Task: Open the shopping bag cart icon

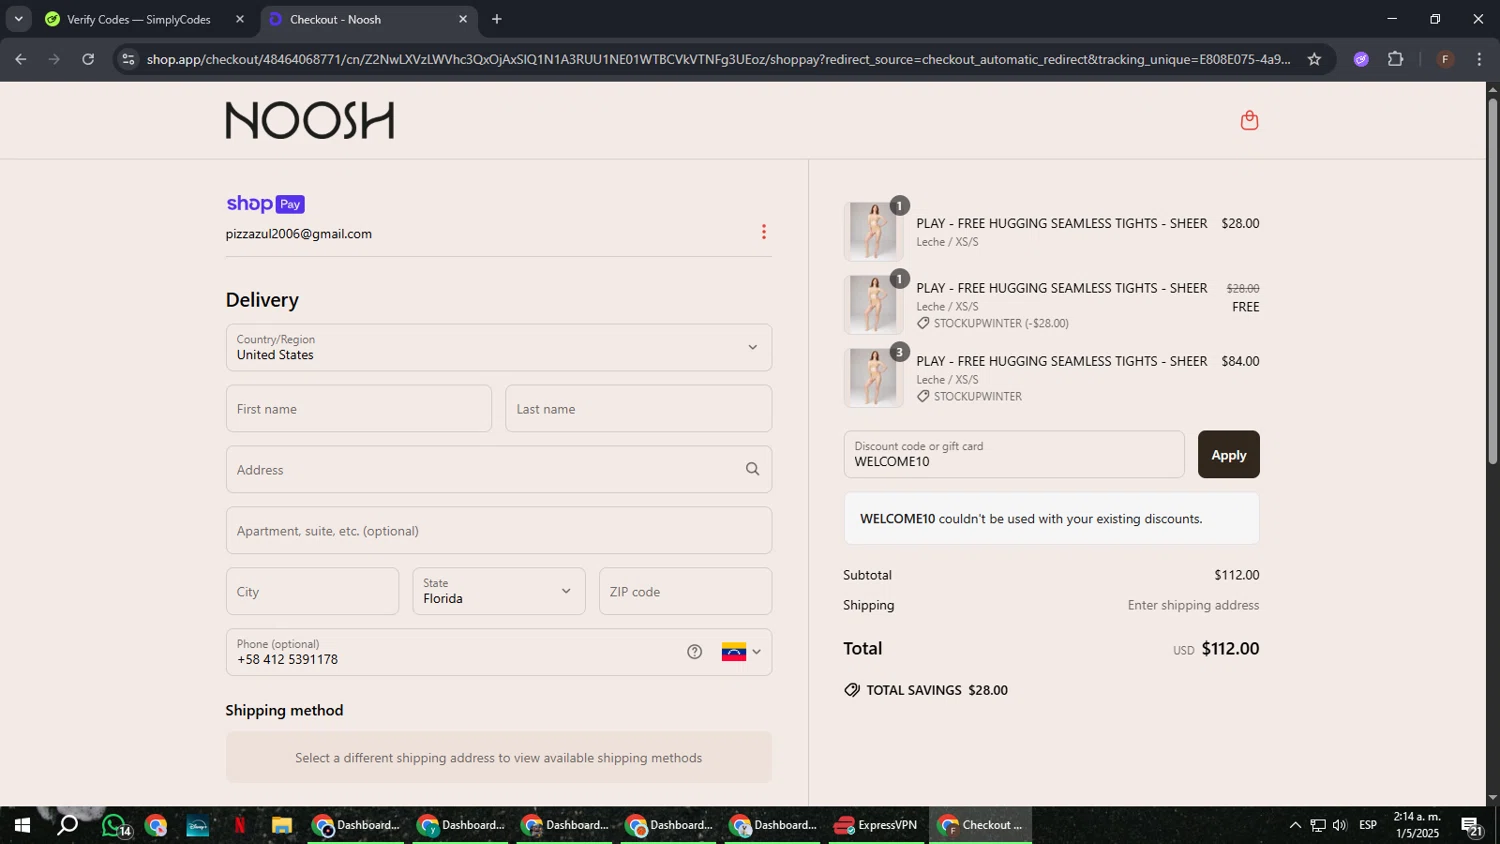Action: click(x=1249, y=120)
